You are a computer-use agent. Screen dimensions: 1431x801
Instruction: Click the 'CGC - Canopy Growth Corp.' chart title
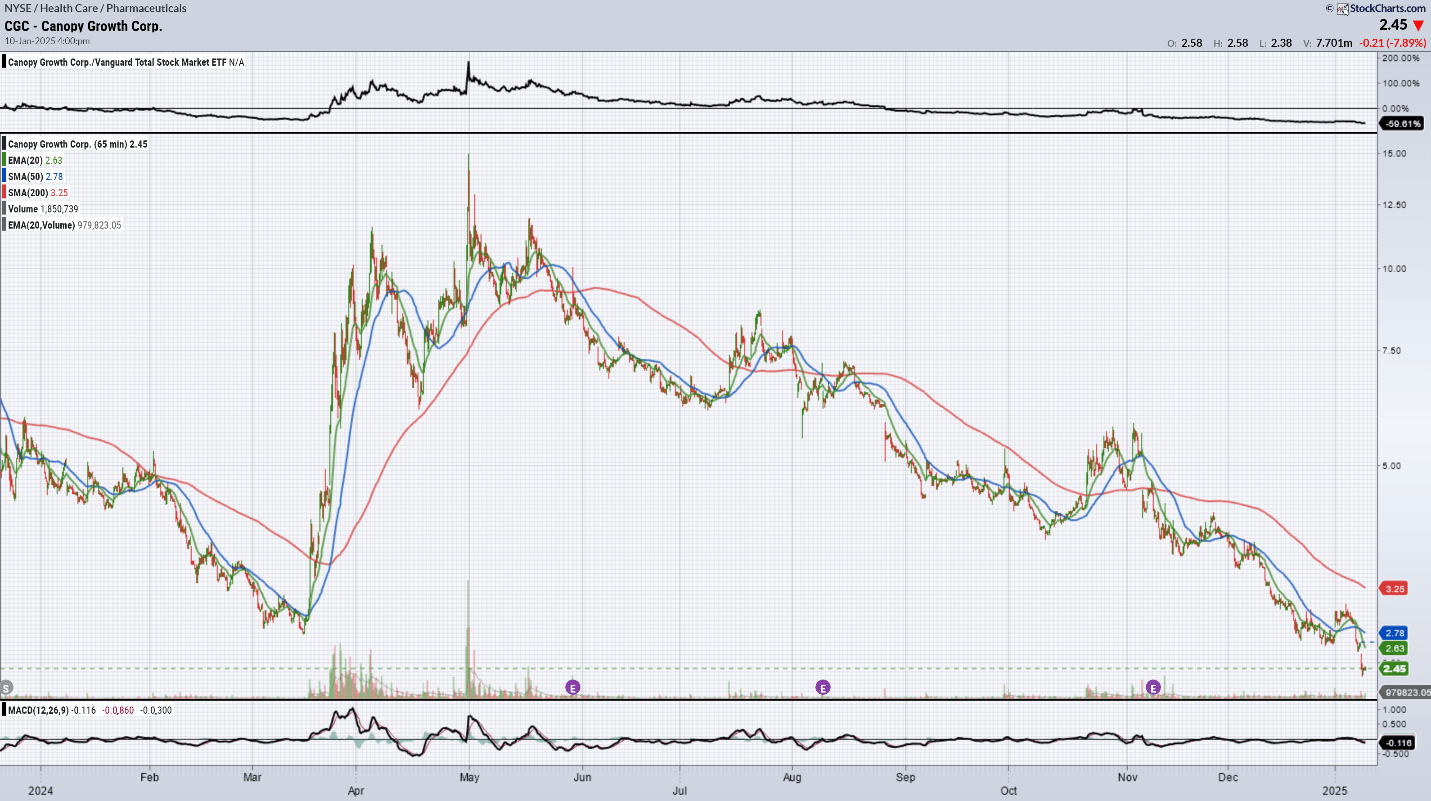tap(83, 25)
